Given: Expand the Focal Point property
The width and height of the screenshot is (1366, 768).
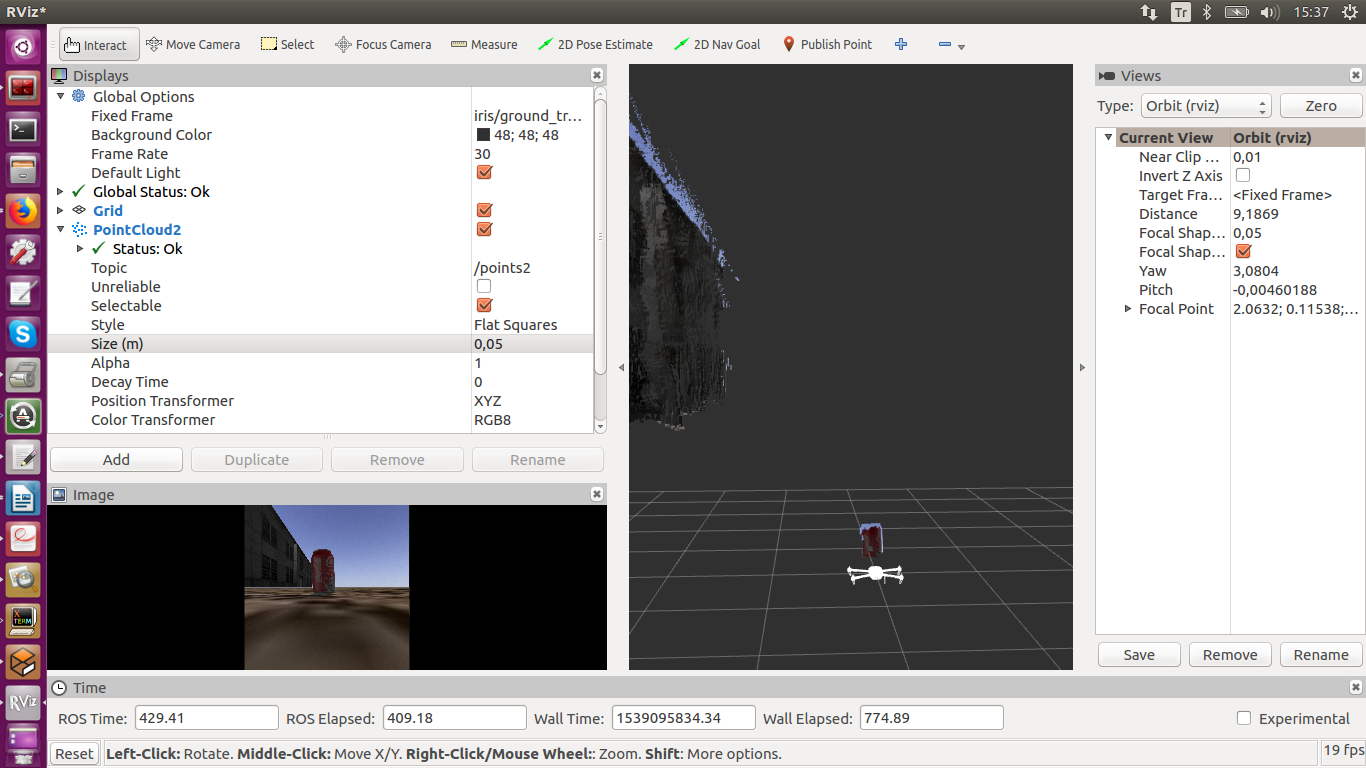Looking at the screenshot, I should (x=1129, y=309).
